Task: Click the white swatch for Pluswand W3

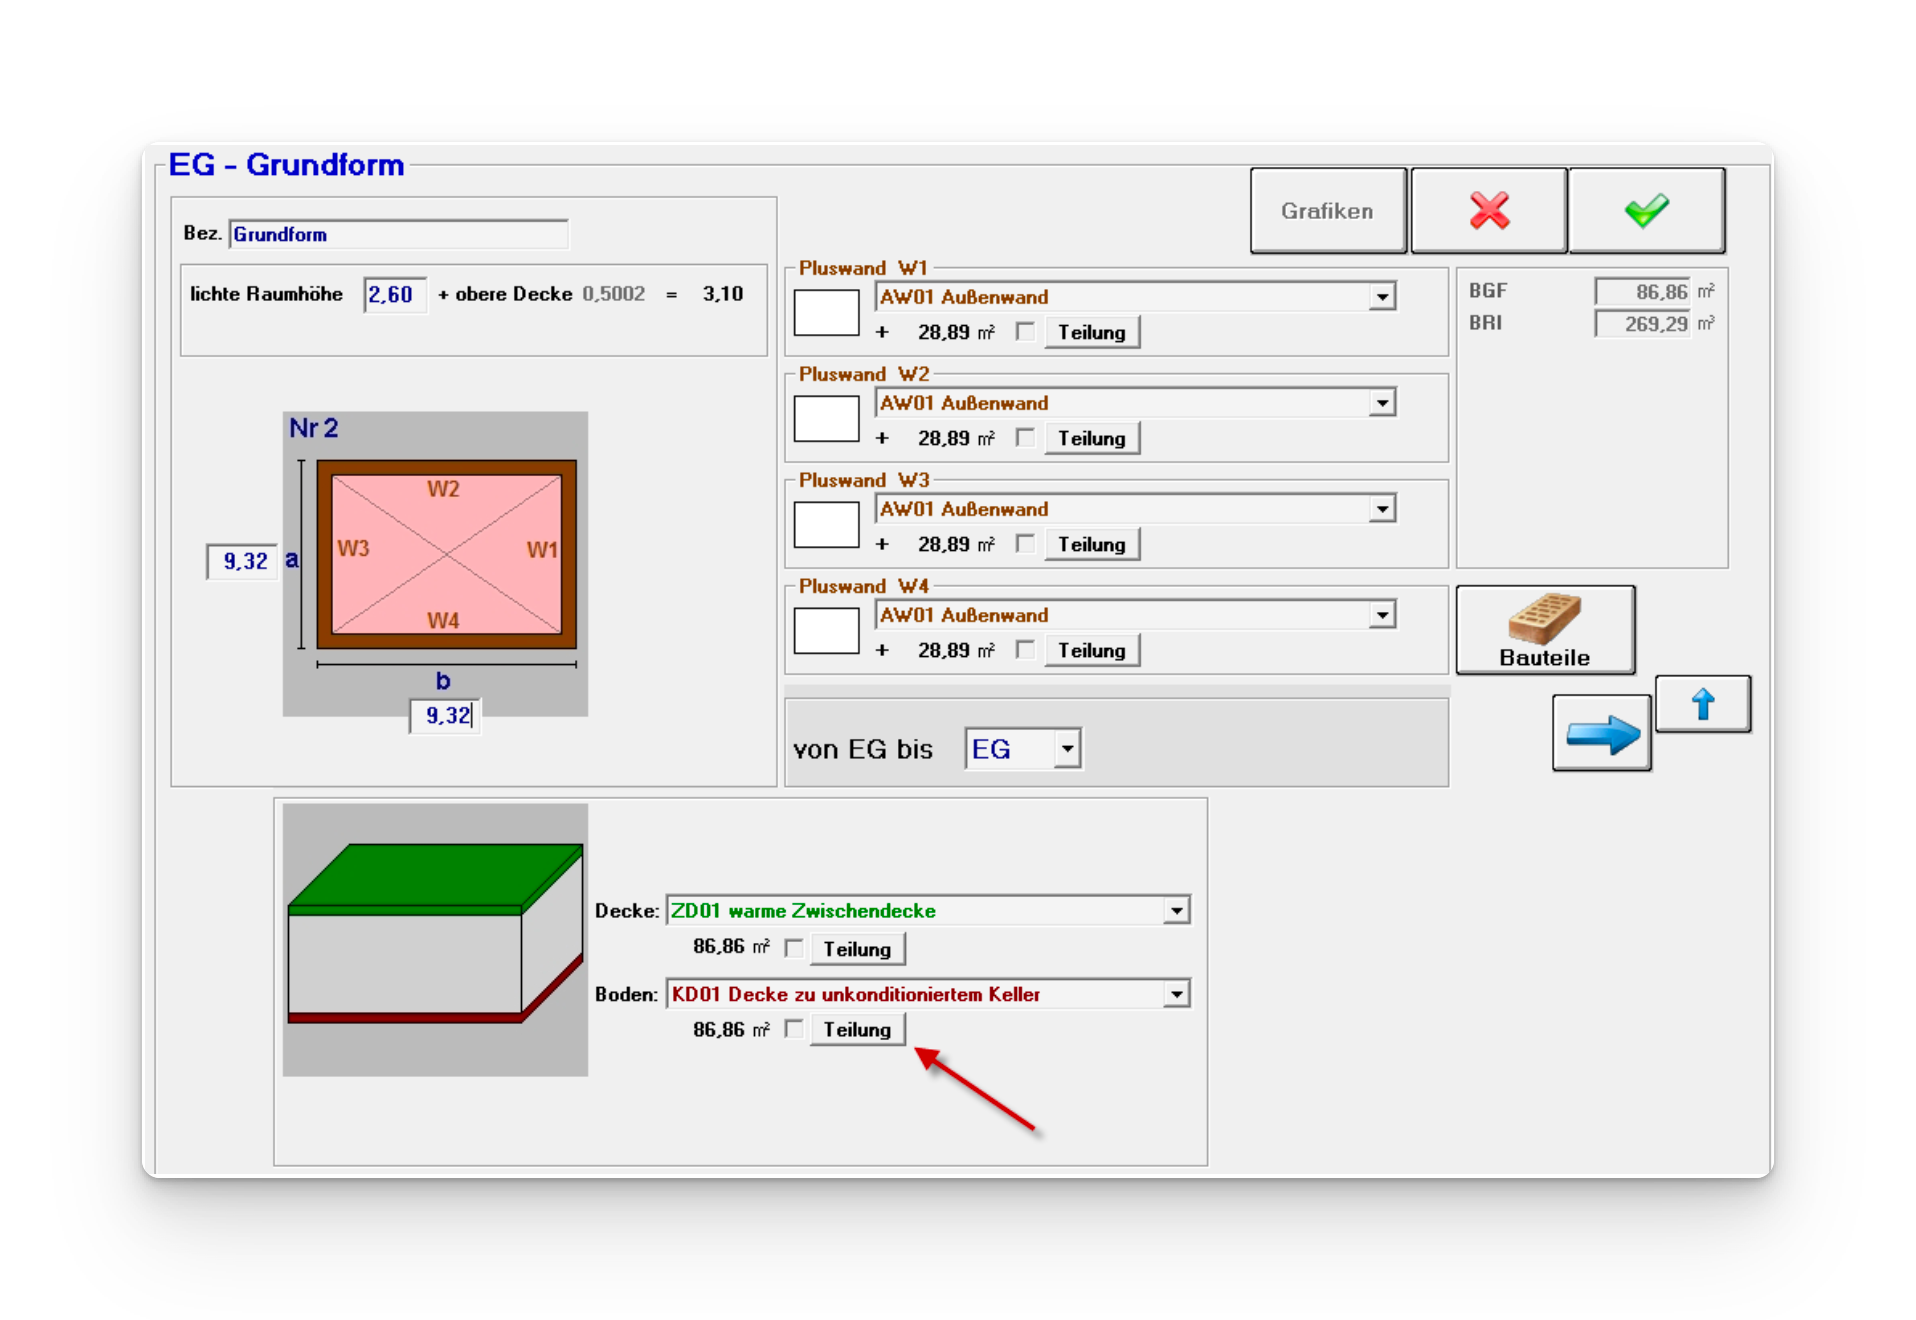Action: [826, 525]
